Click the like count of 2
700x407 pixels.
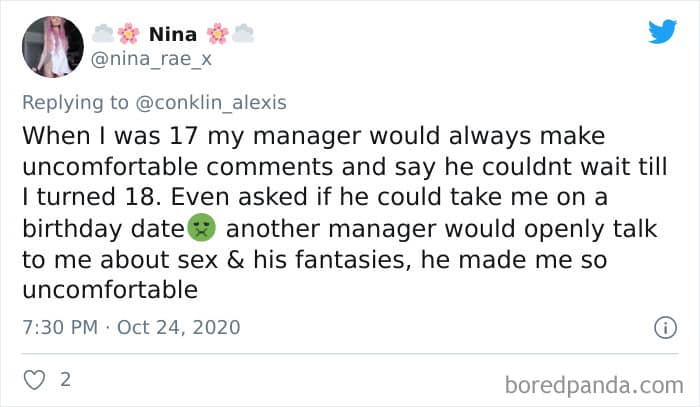[65, 380]
